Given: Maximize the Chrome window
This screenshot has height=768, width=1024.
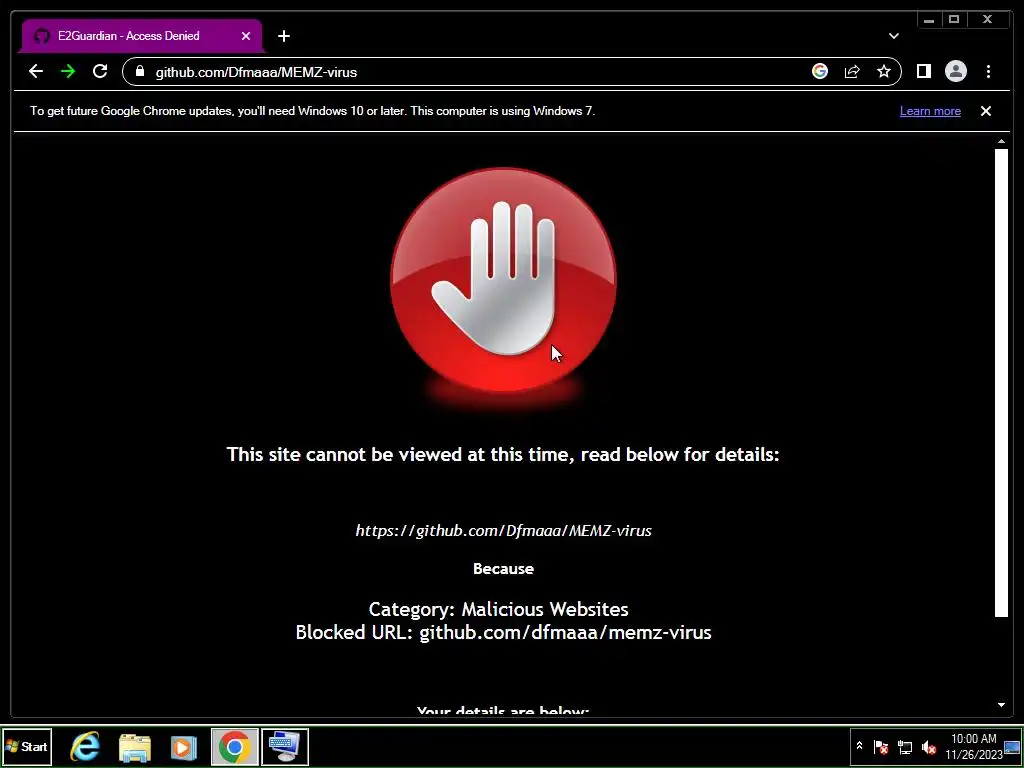Looking at the screenshot, I should pyautogui.click(x=954, y=20).
